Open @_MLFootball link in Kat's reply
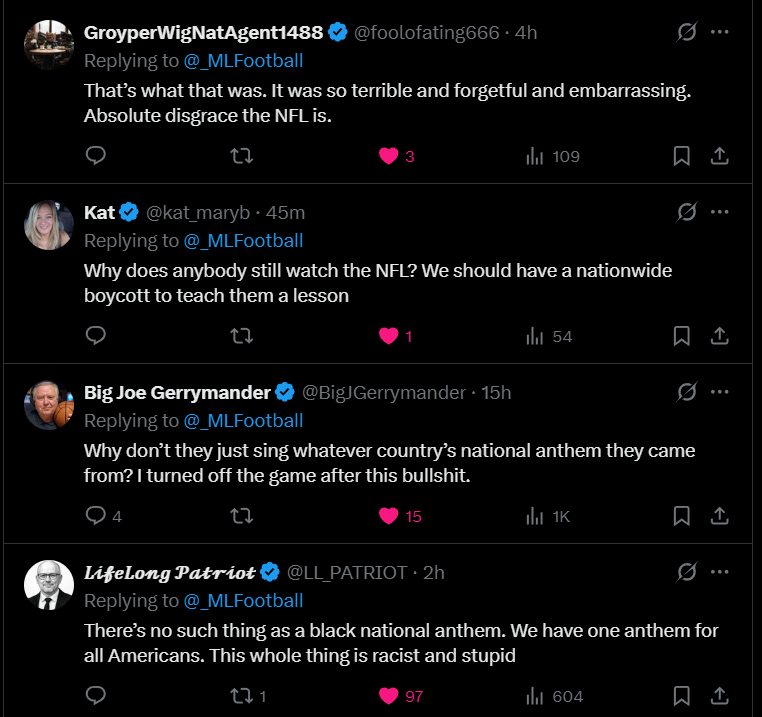 [243, 241]
